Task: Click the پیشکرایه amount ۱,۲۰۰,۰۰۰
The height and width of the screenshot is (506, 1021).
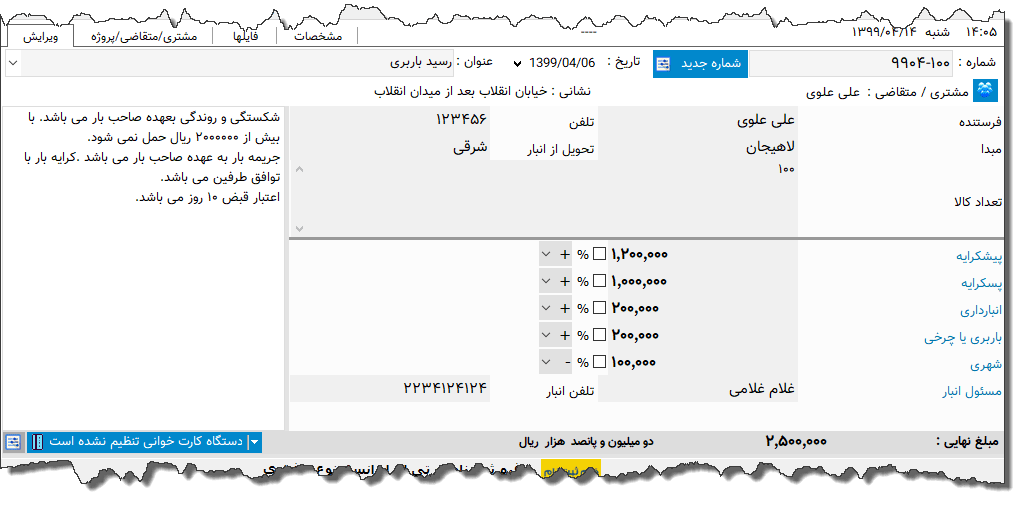Action: point(639,255)
